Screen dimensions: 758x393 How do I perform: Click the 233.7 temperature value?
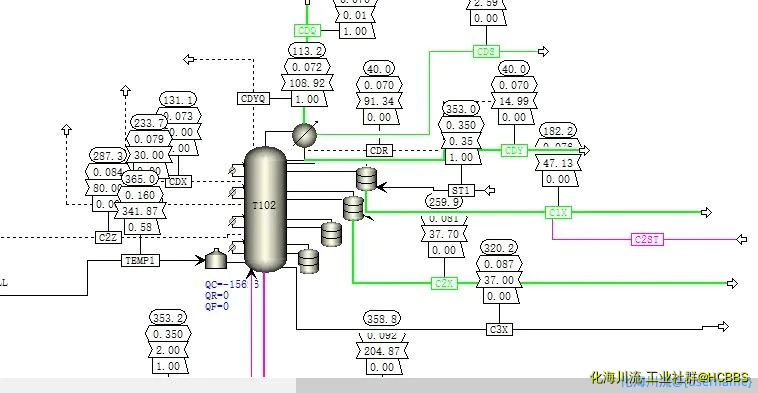[x=149, y=123]
